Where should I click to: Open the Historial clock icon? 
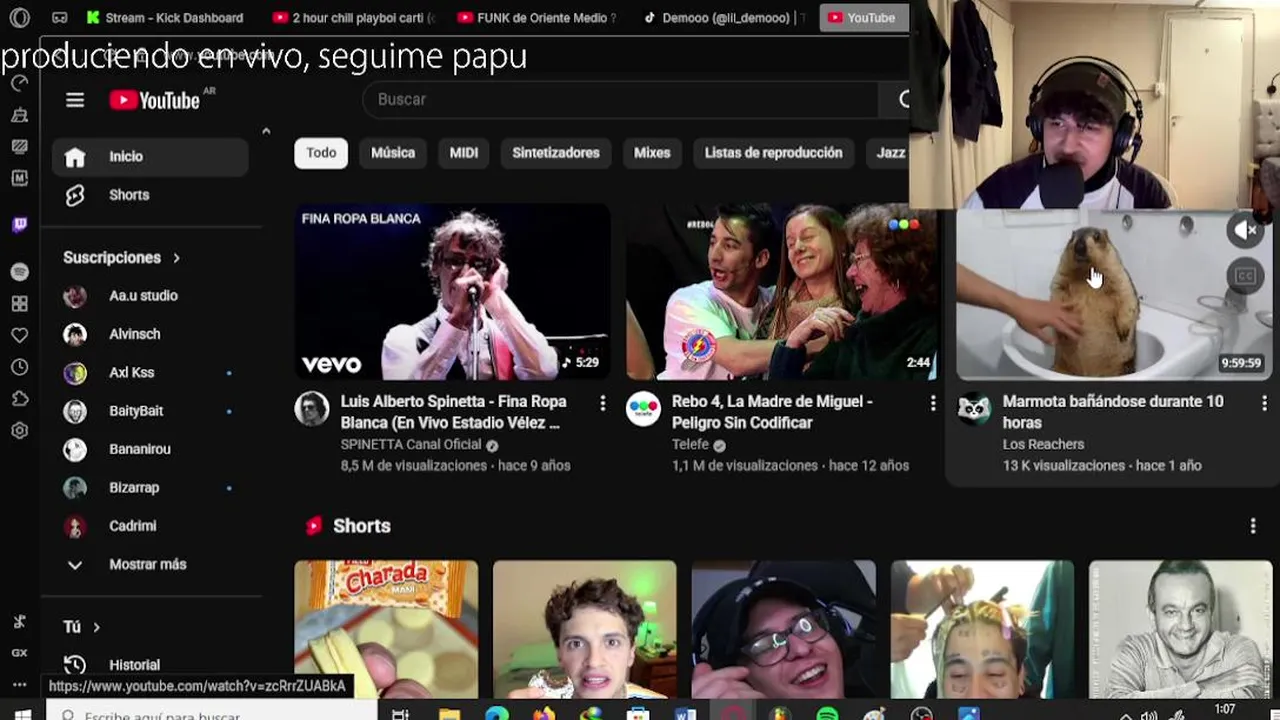(75, 665)
